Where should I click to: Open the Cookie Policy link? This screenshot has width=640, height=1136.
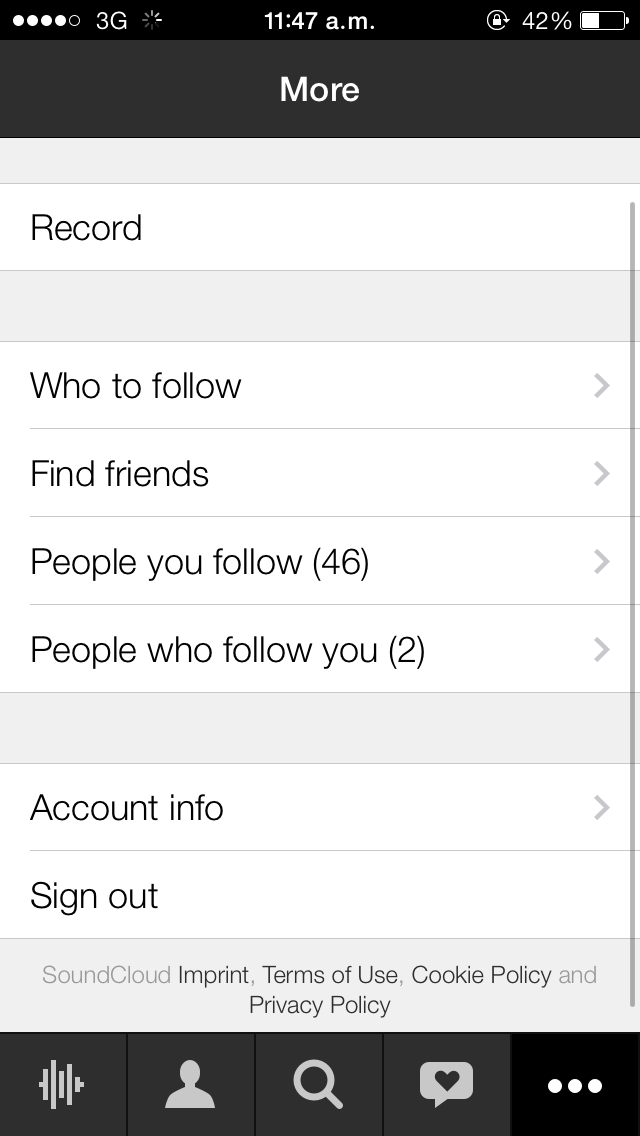[x=481, y=975]
